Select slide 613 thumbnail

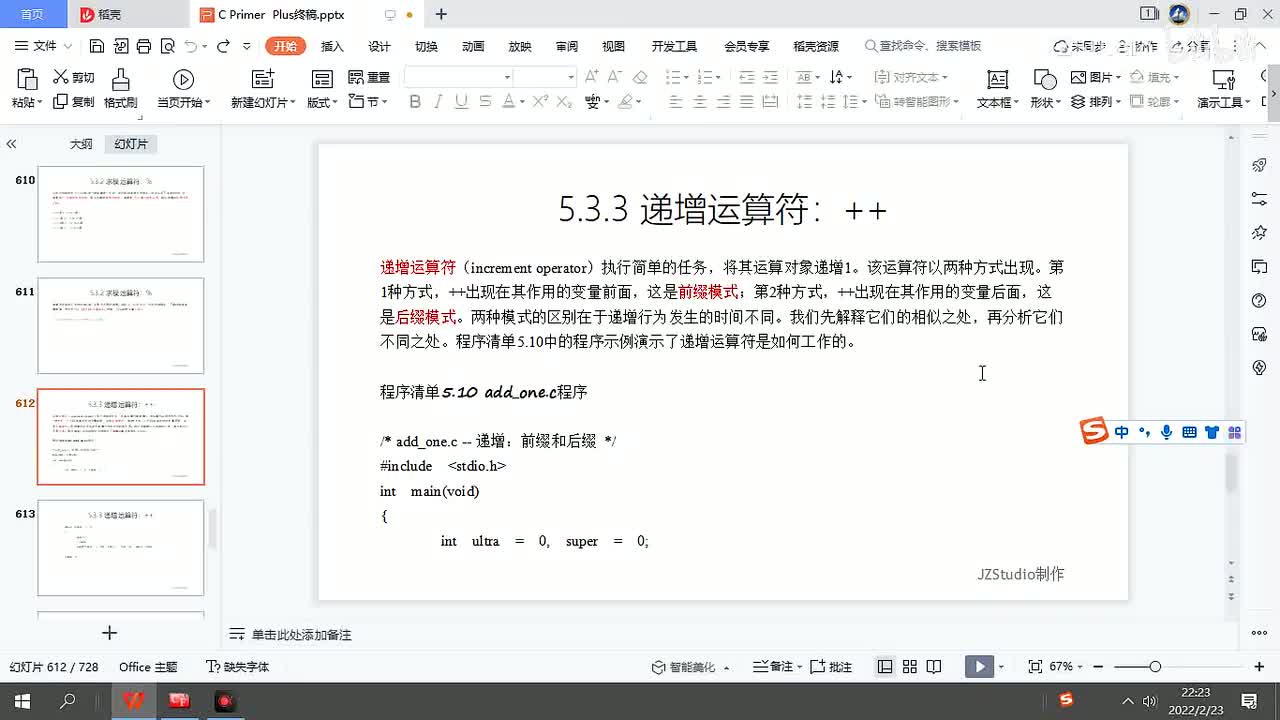coord(121,548)
